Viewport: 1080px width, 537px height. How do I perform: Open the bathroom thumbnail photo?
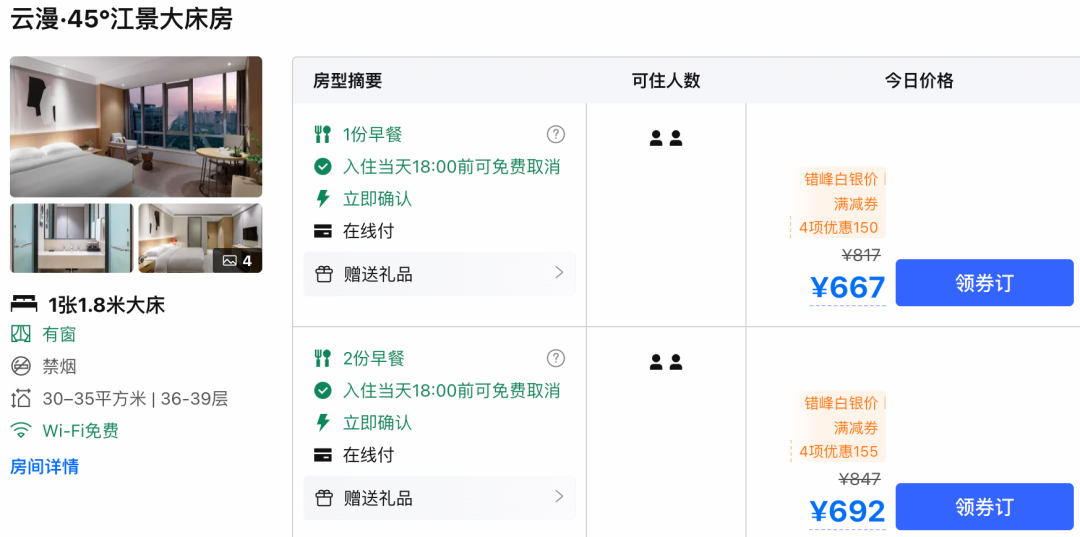[x=72, y=238]
